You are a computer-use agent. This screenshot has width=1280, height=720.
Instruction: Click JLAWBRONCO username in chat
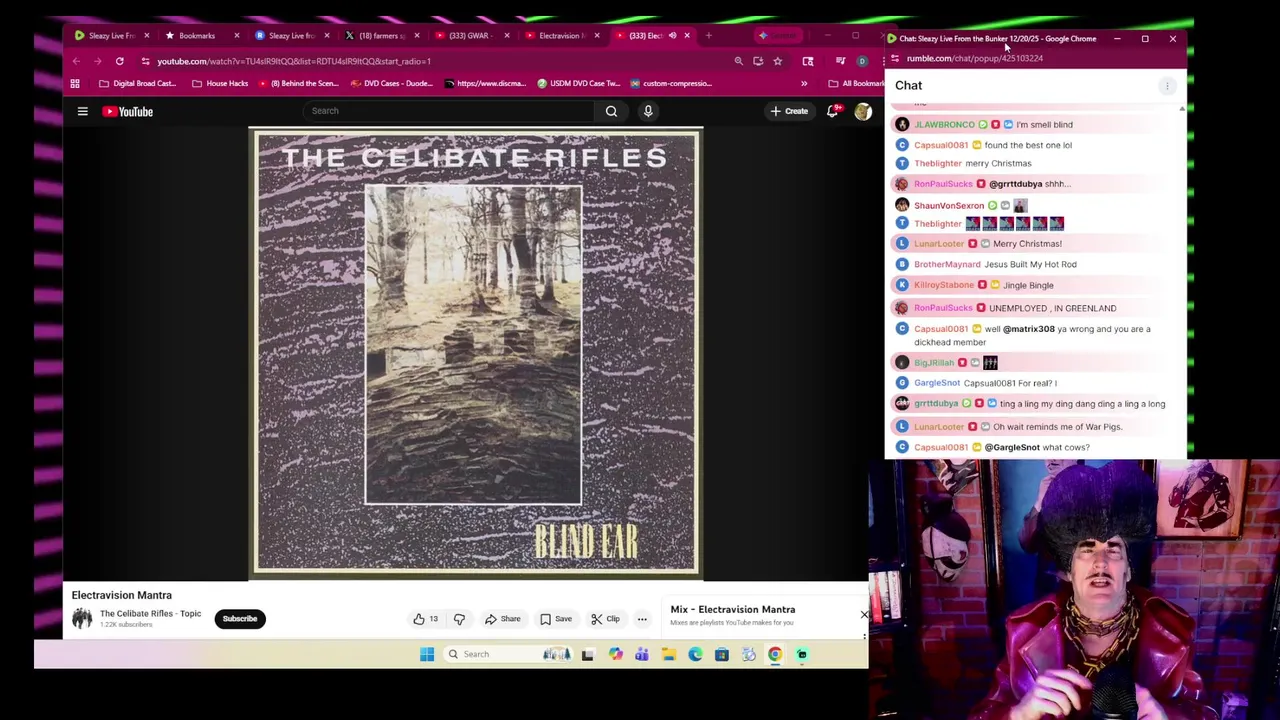(944, 125)
